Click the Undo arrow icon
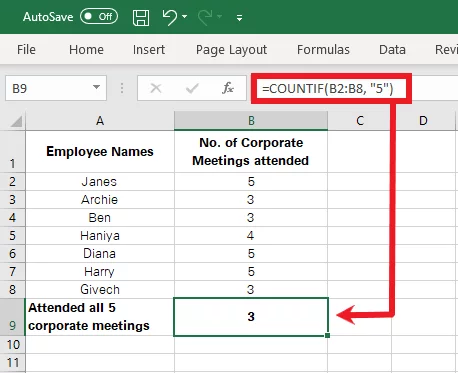Viewport: 458px width, 373px height. pyautogui.click(x=170, y=17)
